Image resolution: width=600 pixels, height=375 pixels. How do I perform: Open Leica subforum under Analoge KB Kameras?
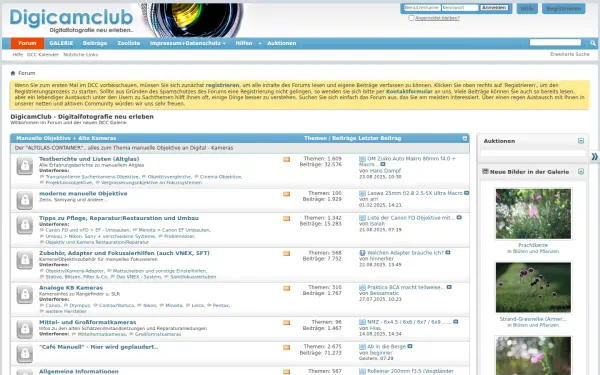(x=197, y=305)
